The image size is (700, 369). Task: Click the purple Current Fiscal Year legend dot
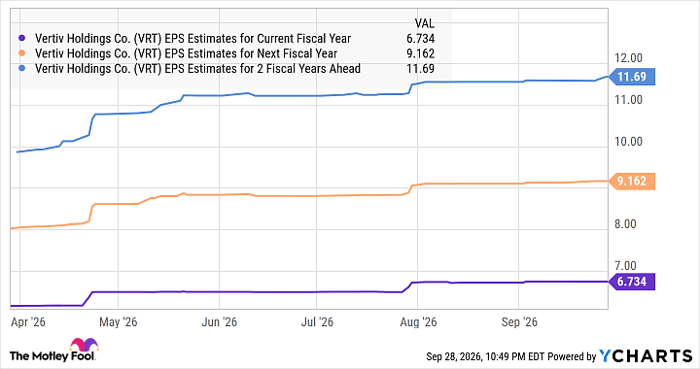tap(22, 38)
